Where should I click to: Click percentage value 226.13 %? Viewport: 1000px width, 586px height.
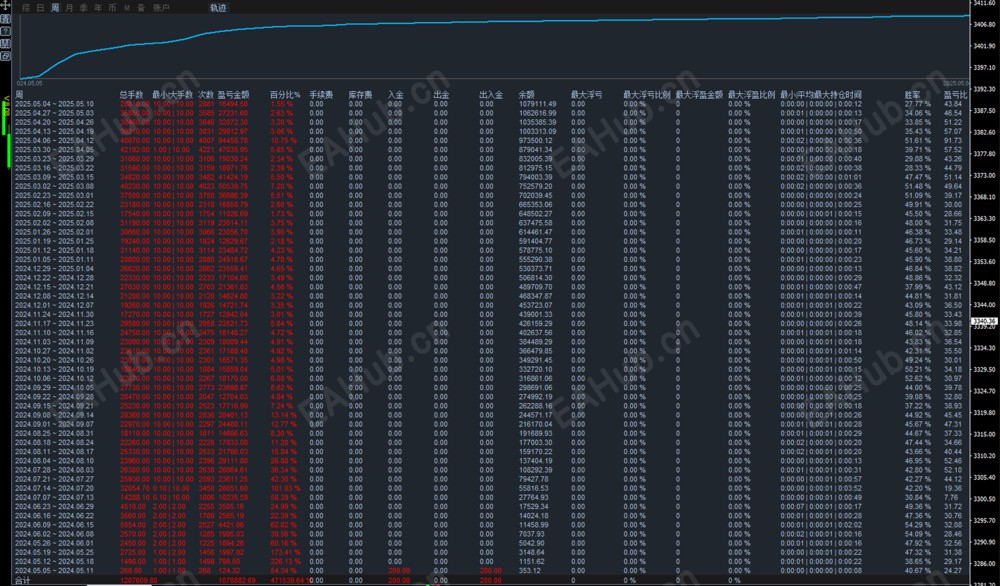(x=285, y=562)
